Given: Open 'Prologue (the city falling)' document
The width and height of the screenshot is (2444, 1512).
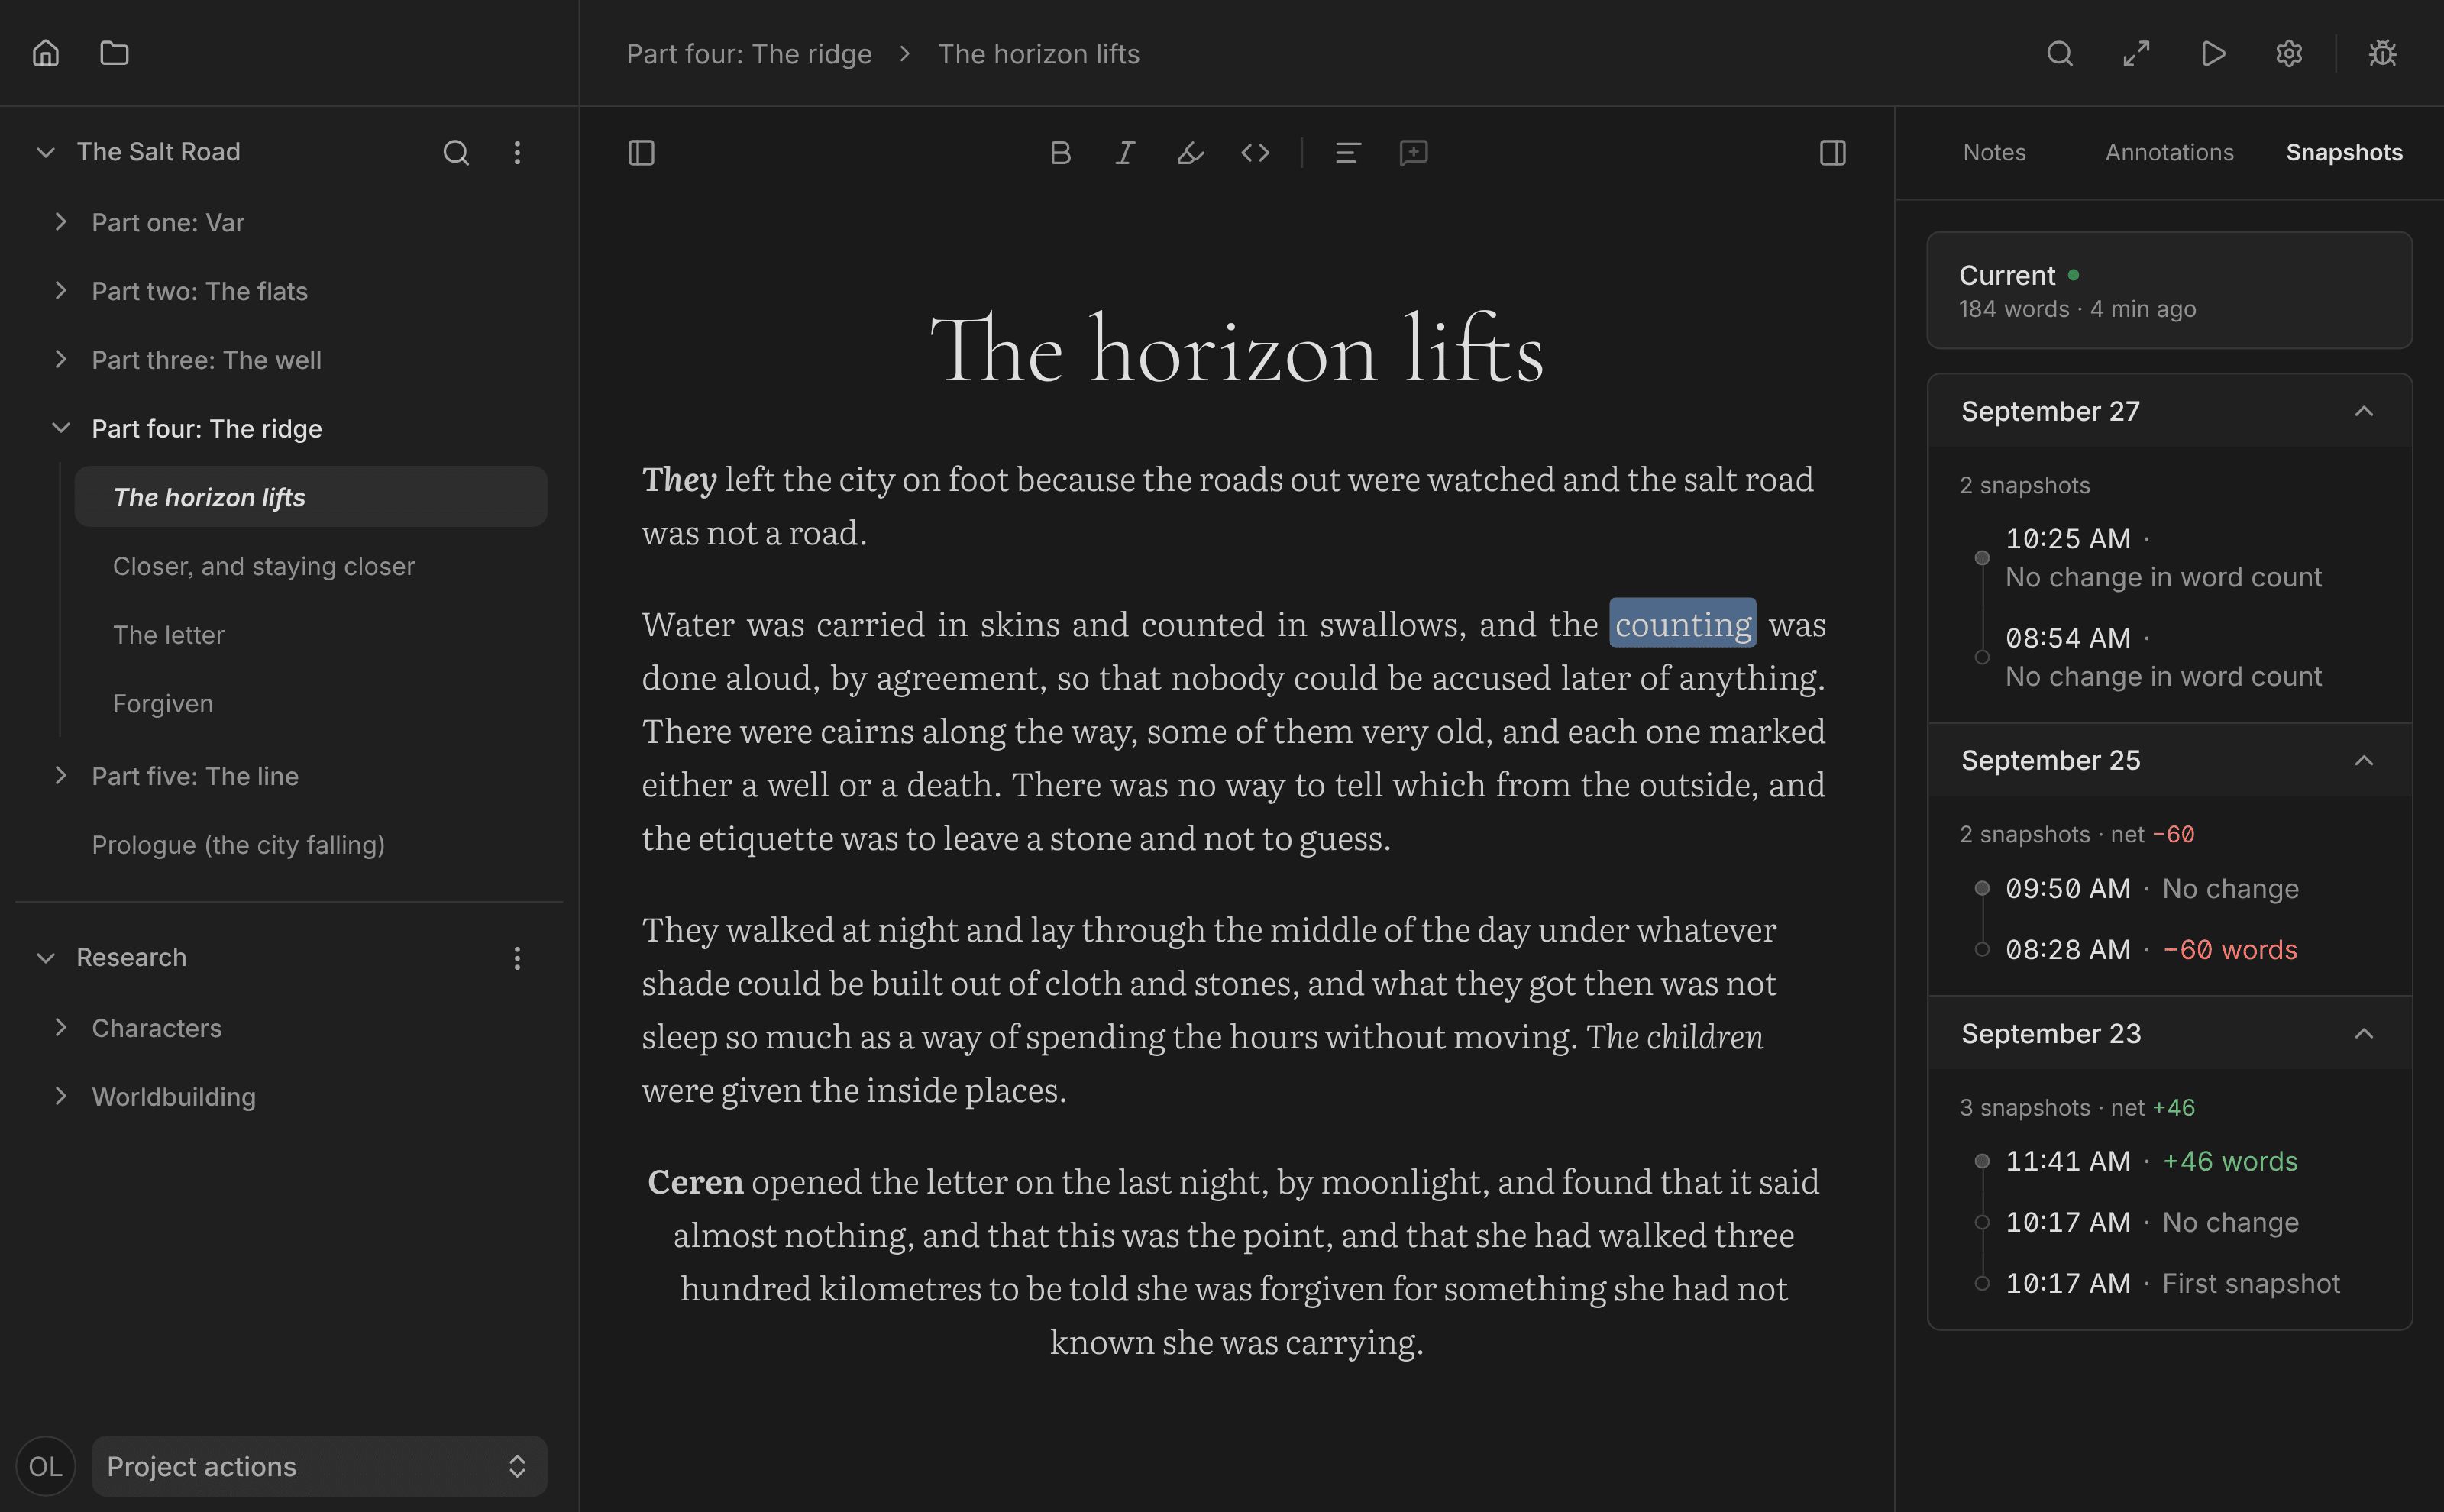Looking at the screenshot, I should 238,845.
